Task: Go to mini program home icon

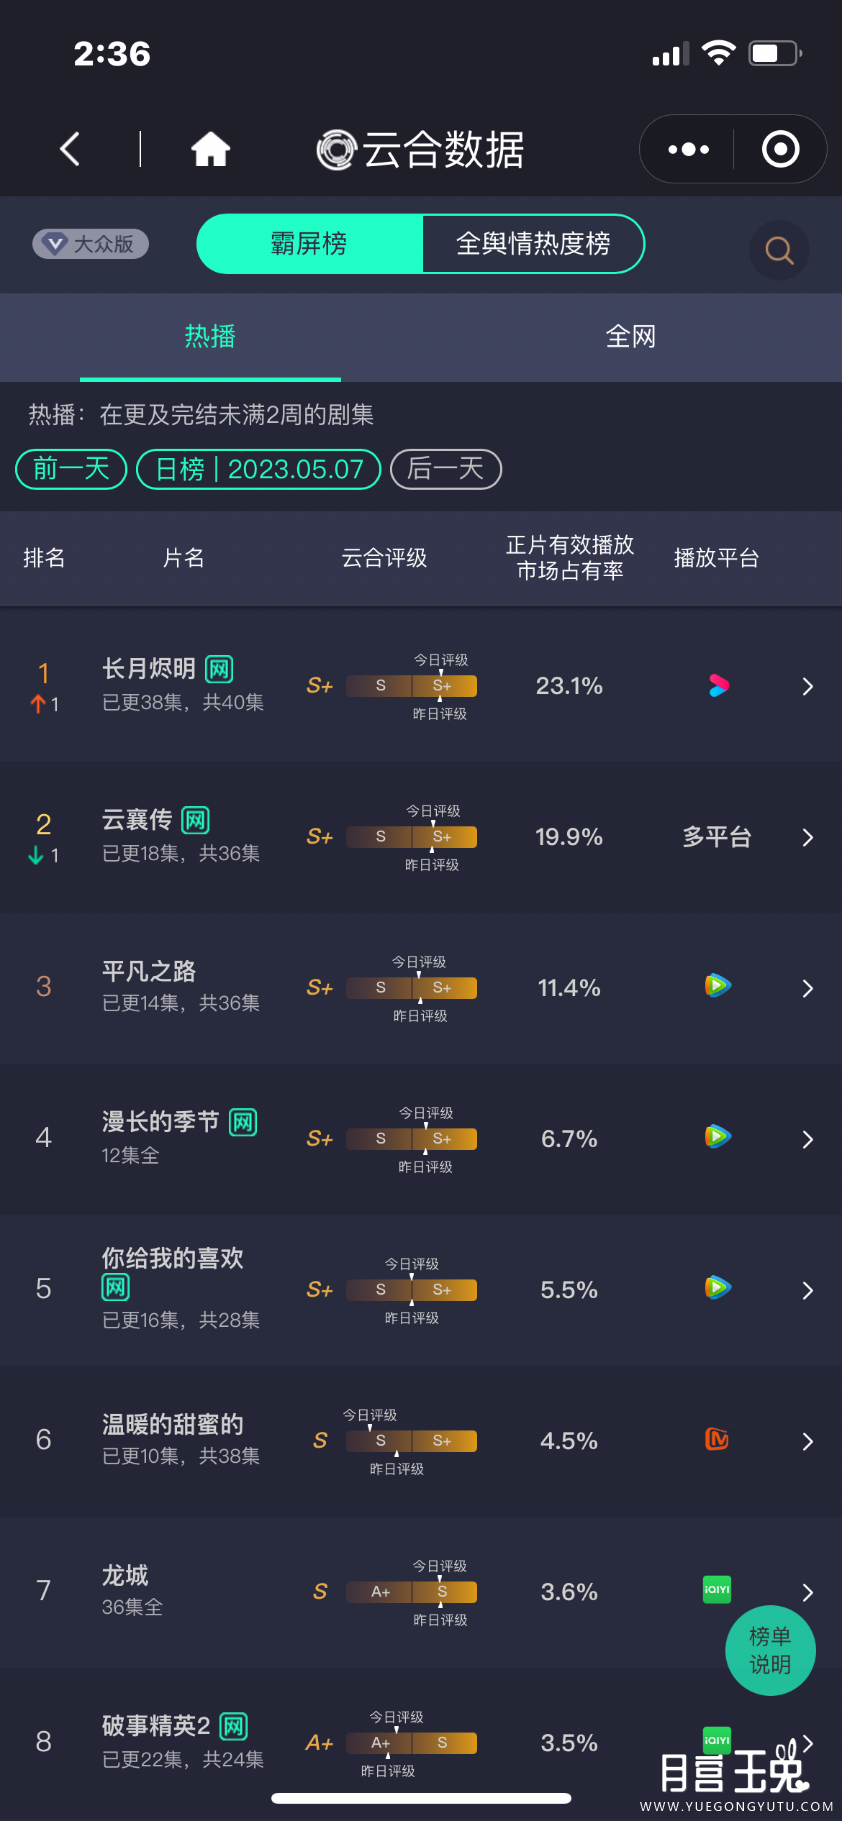Action: pyautogui.click(x=211, y=150)
